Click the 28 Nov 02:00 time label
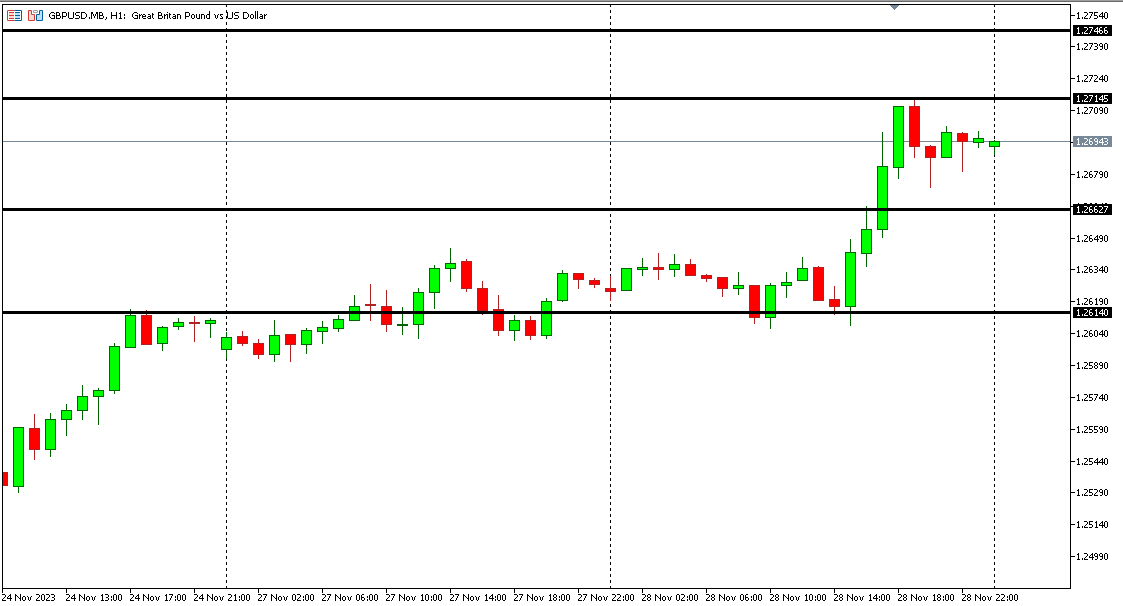This screenshot has height=606, width=1123. pos(670,597)
